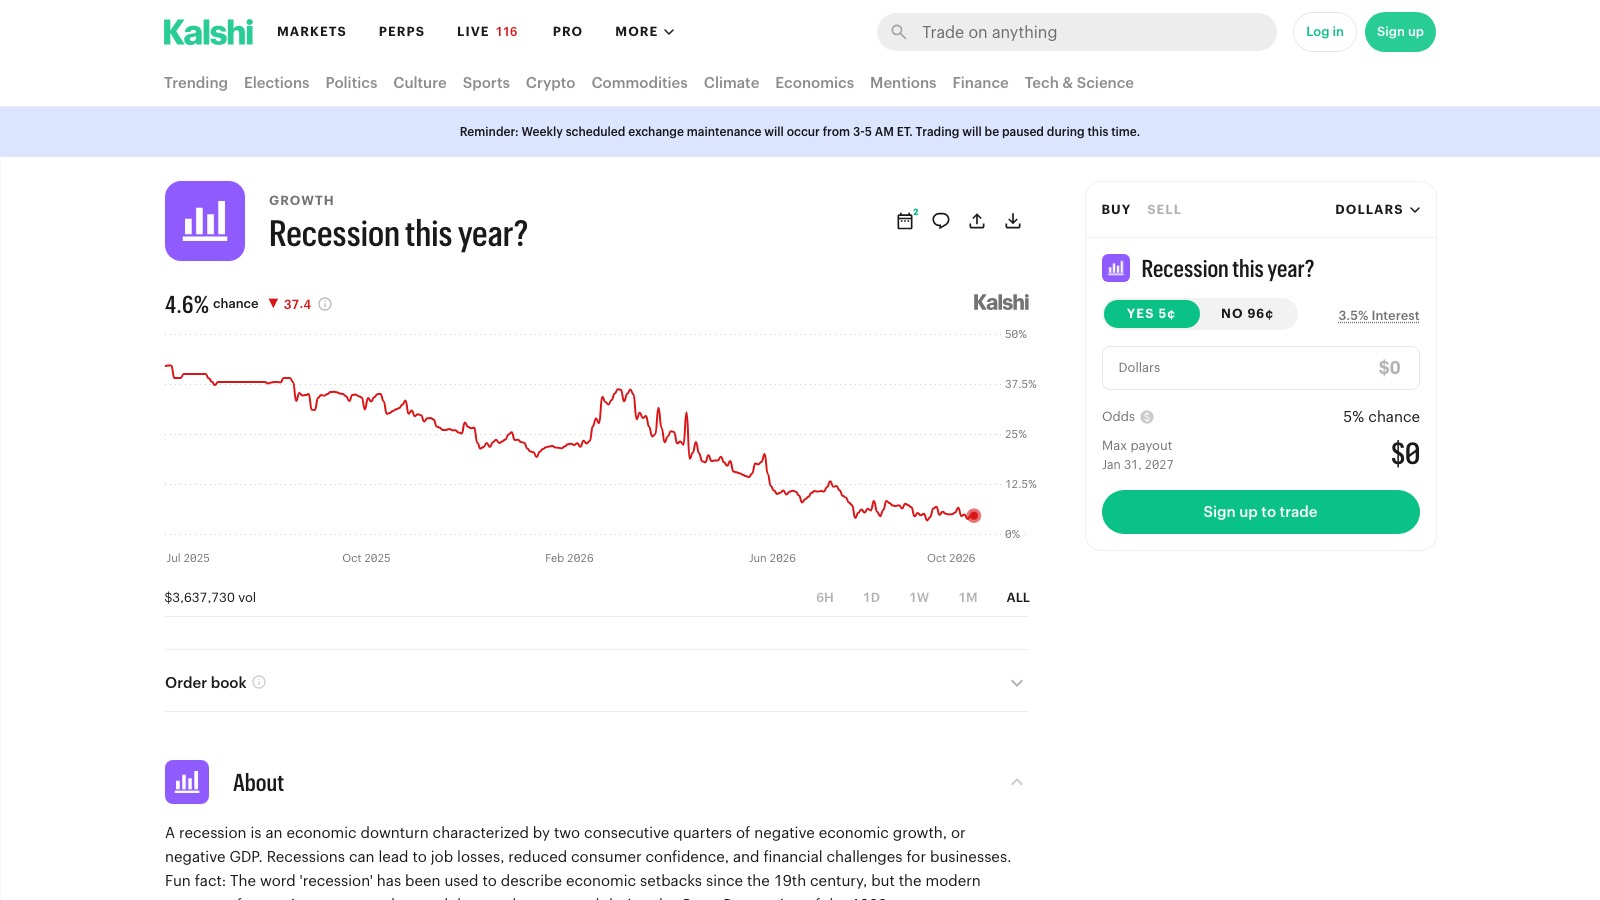Click the Kalshi logo in header
The height and width of the screenshot is (900, 1600).
point(208,32)
